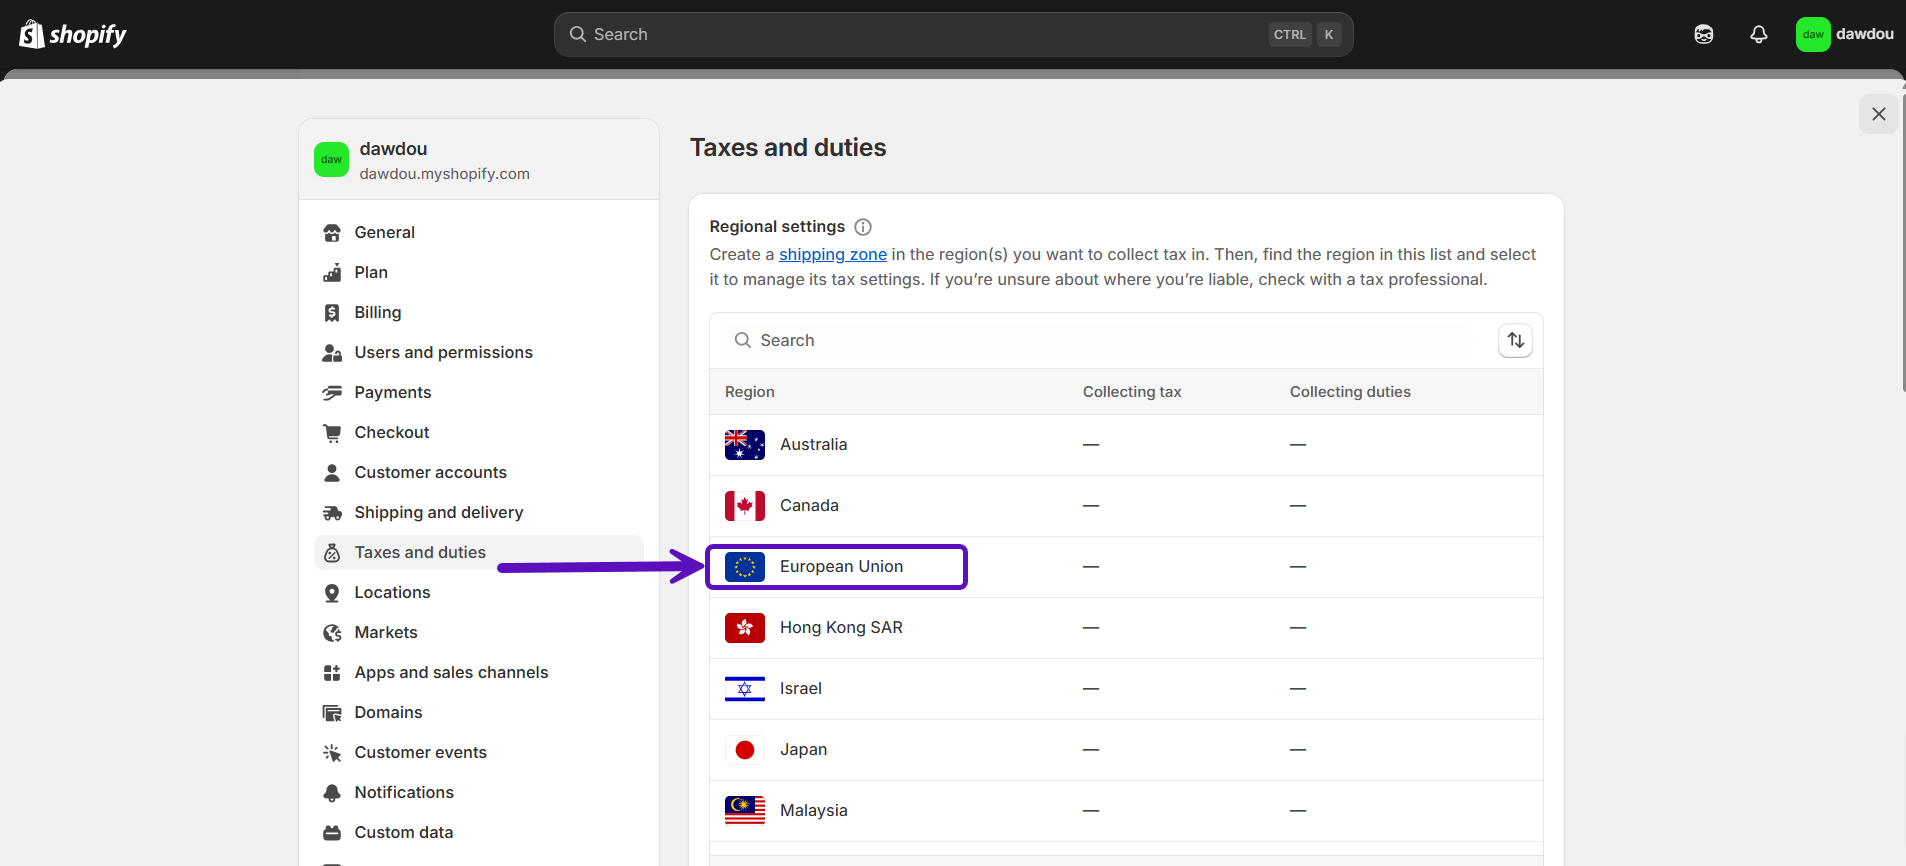Click the European Union flag icon
The height and width of the screenshot is (866, 1906).
tap(744, 567)
